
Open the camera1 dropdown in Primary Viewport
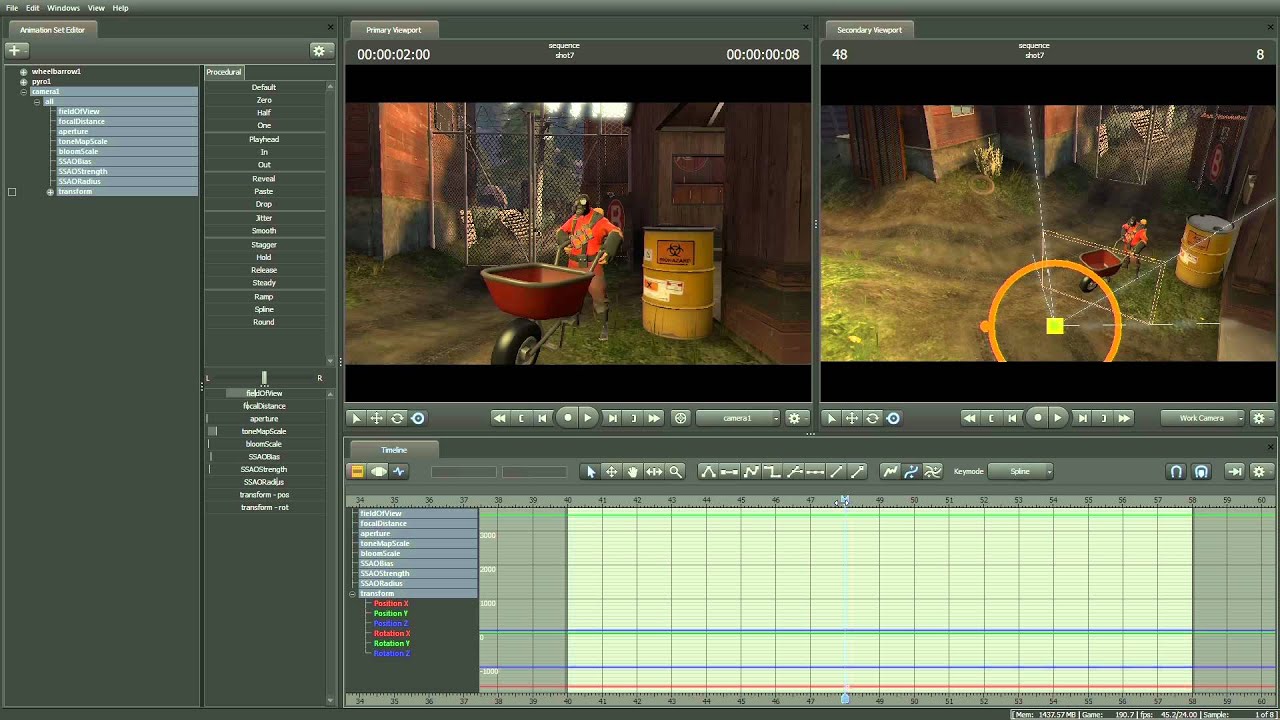(x=738, y=418)
